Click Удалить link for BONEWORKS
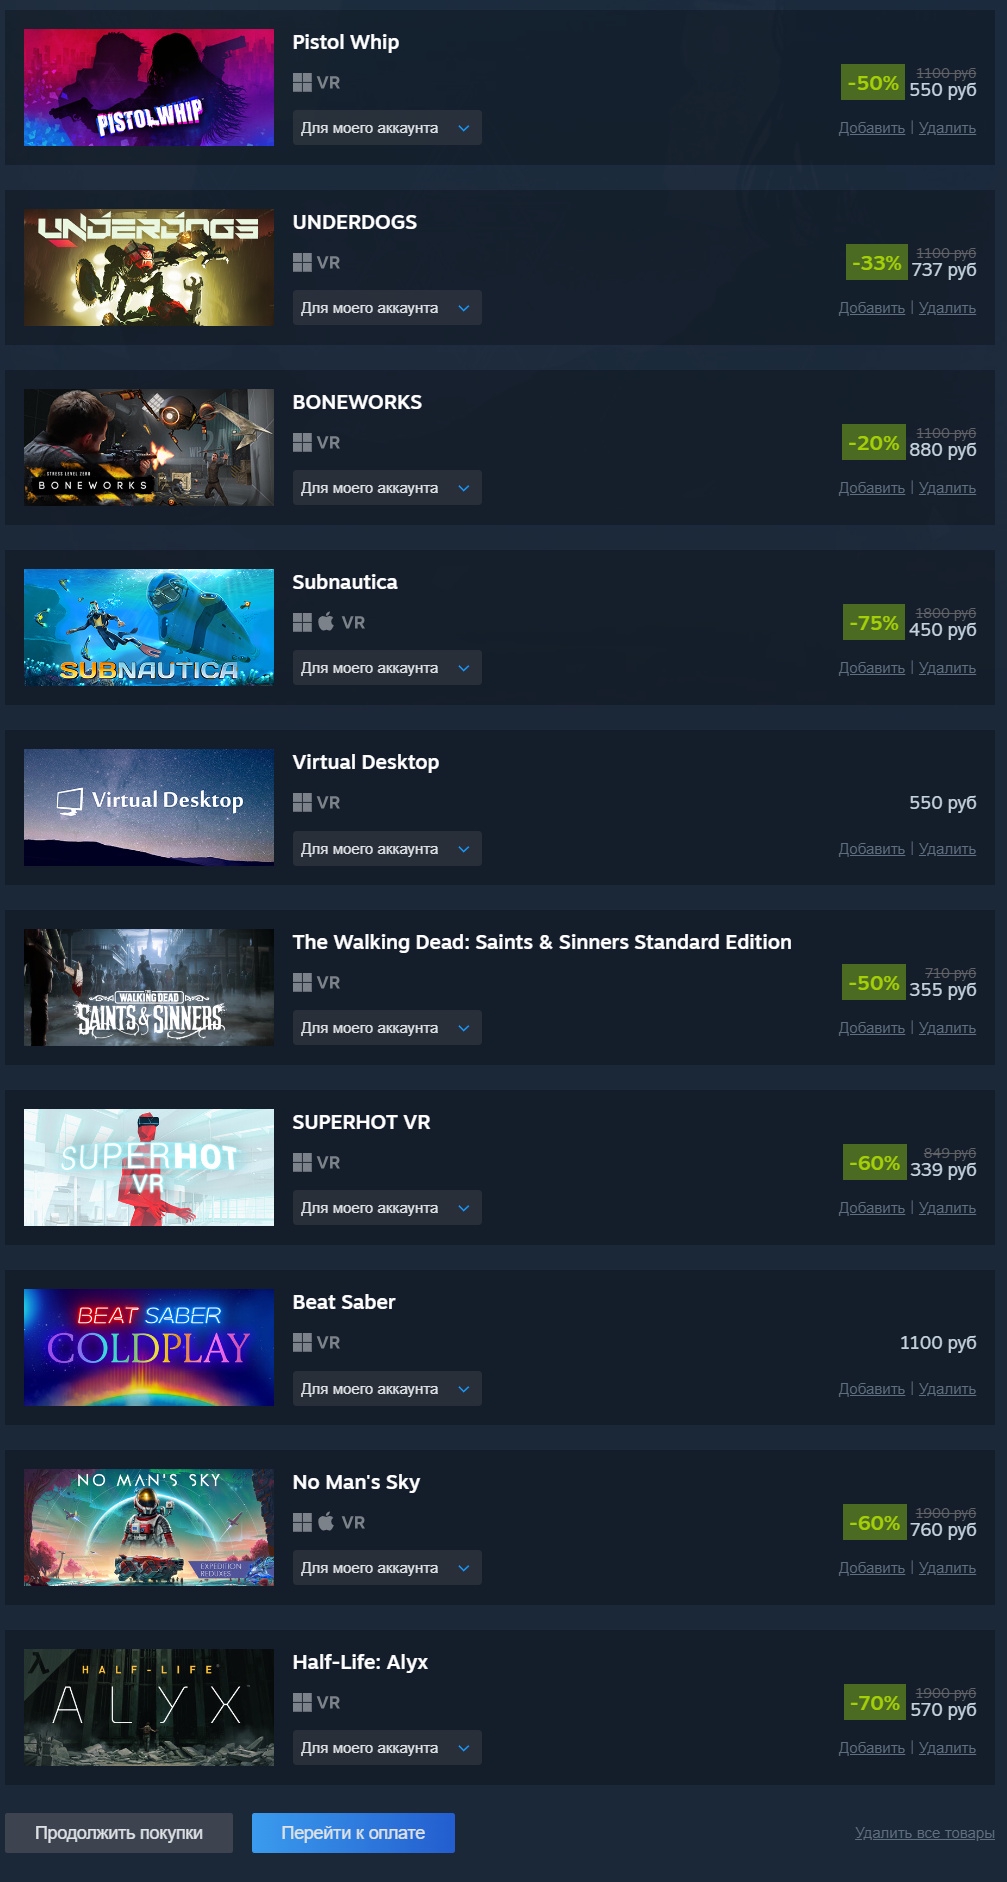 coord(947,488)
